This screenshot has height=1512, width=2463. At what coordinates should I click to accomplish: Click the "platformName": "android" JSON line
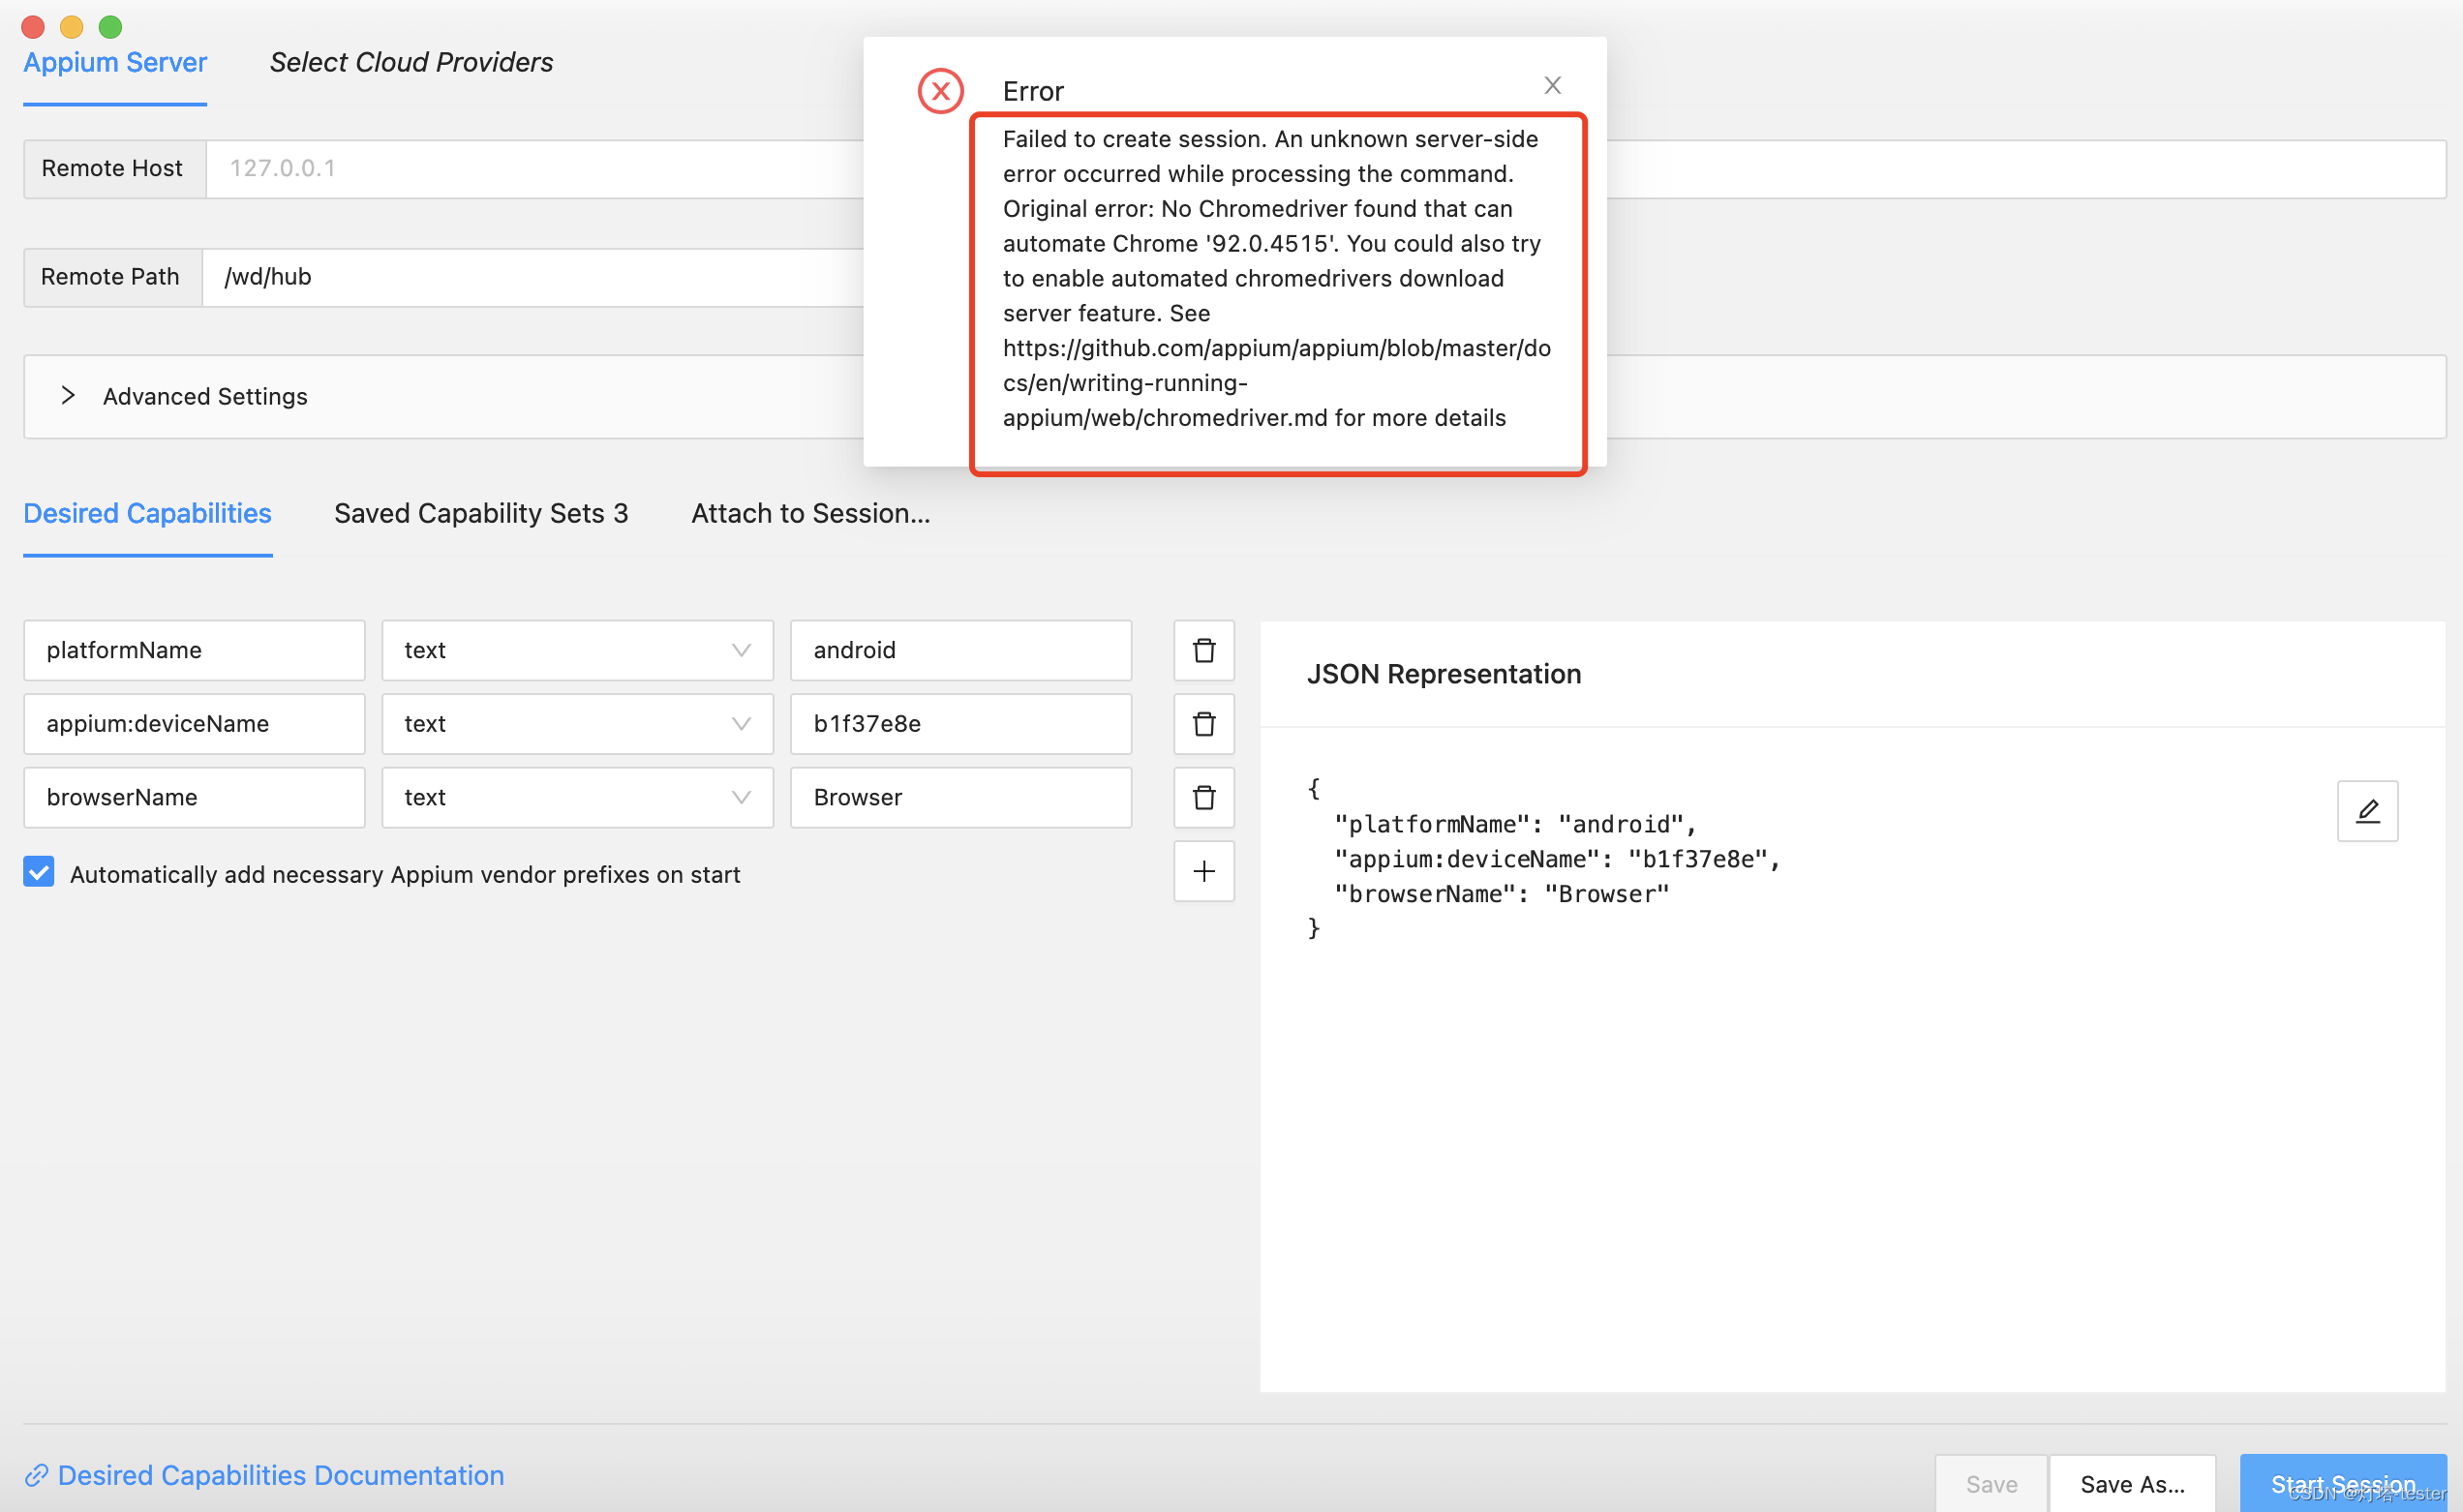pos(1515,824)
